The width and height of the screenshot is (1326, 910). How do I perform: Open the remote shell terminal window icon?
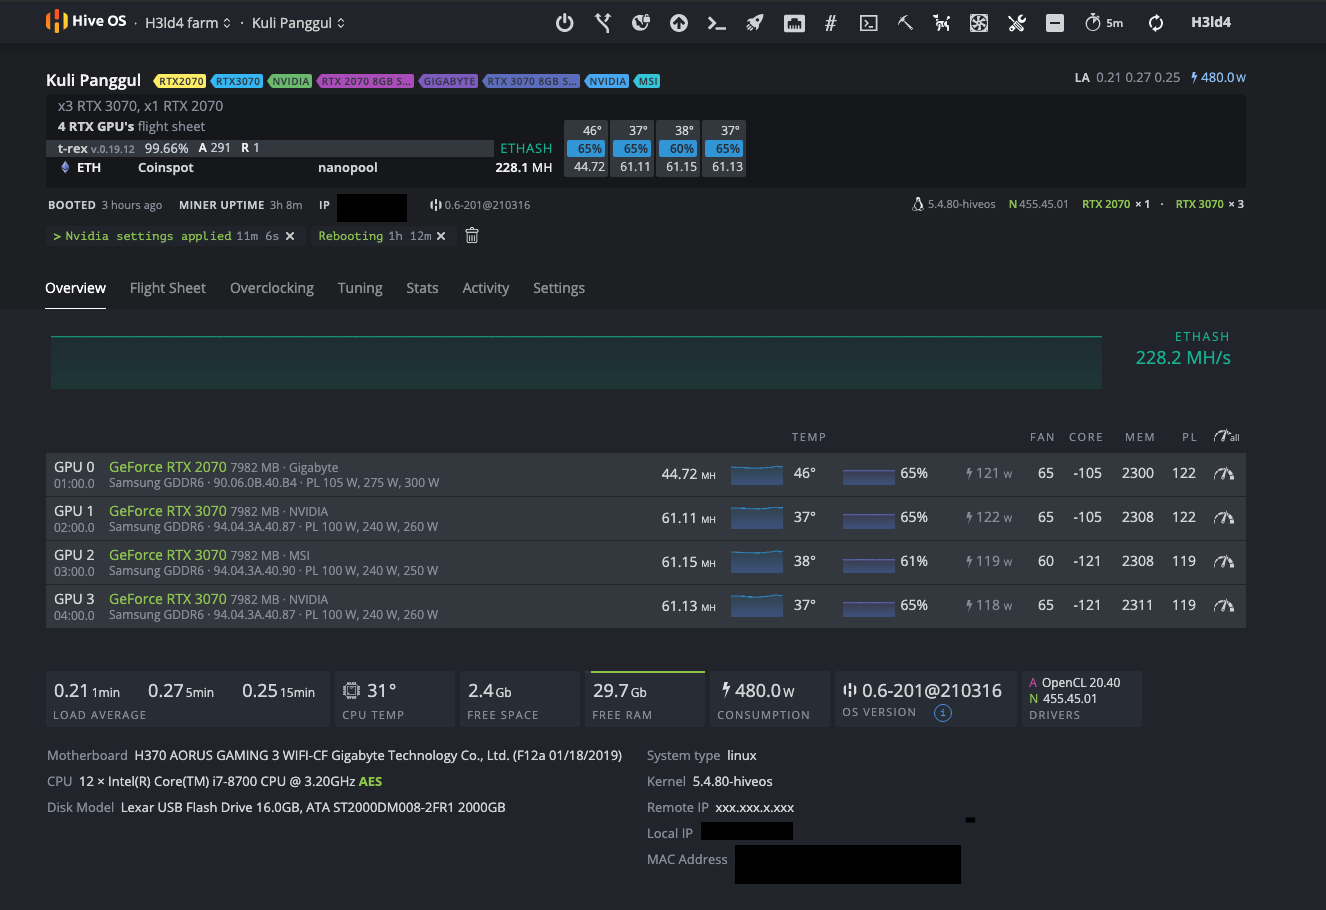(869, 23)
